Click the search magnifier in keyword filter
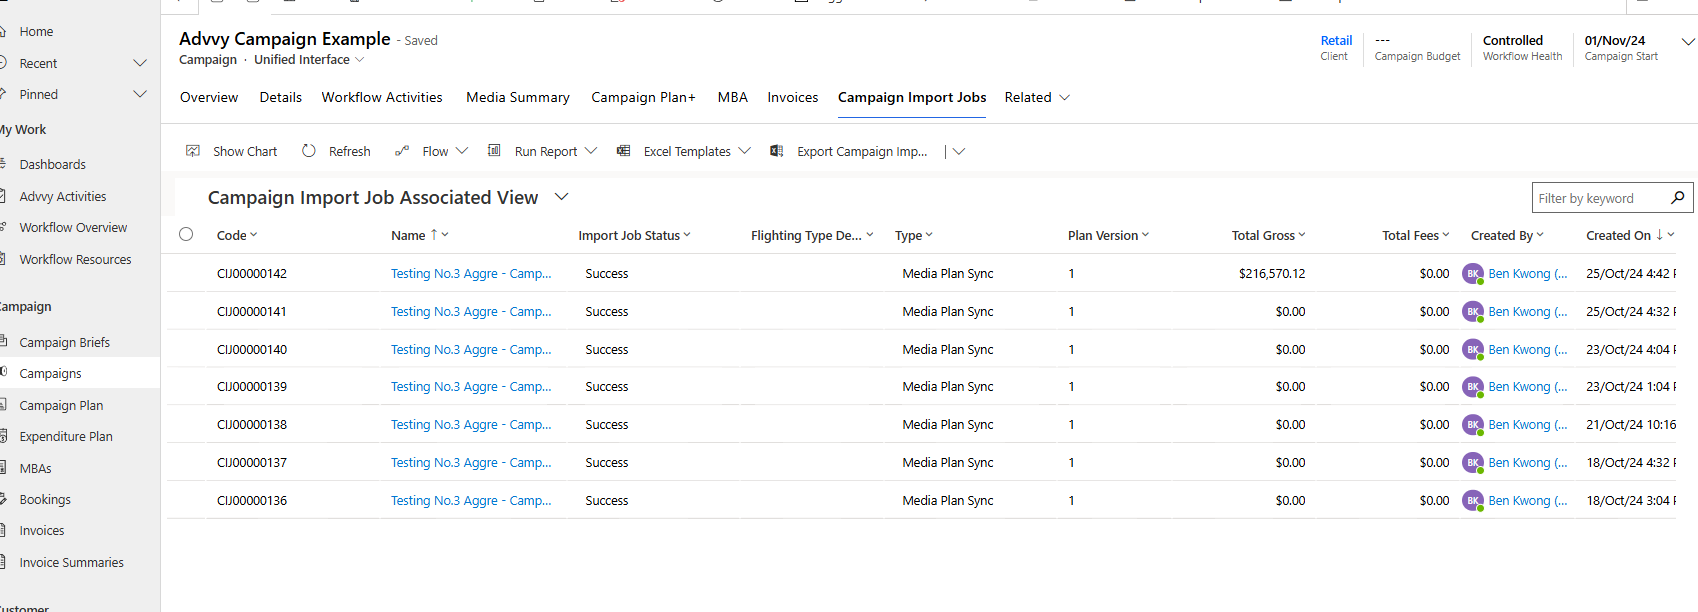 pos(1678,198)
